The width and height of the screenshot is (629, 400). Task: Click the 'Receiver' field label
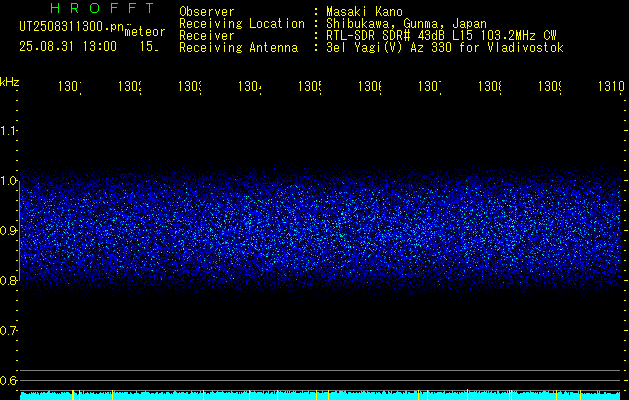tap(207, 36)
